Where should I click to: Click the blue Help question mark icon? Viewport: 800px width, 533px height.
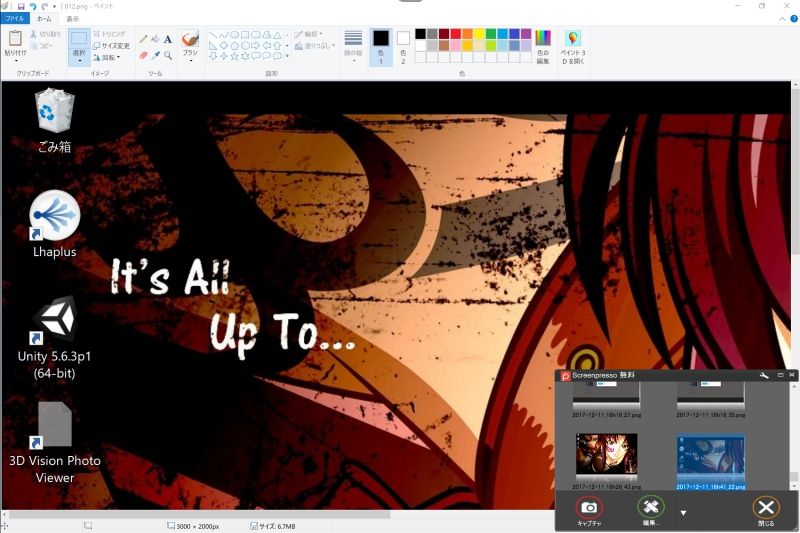pos(794,19)
